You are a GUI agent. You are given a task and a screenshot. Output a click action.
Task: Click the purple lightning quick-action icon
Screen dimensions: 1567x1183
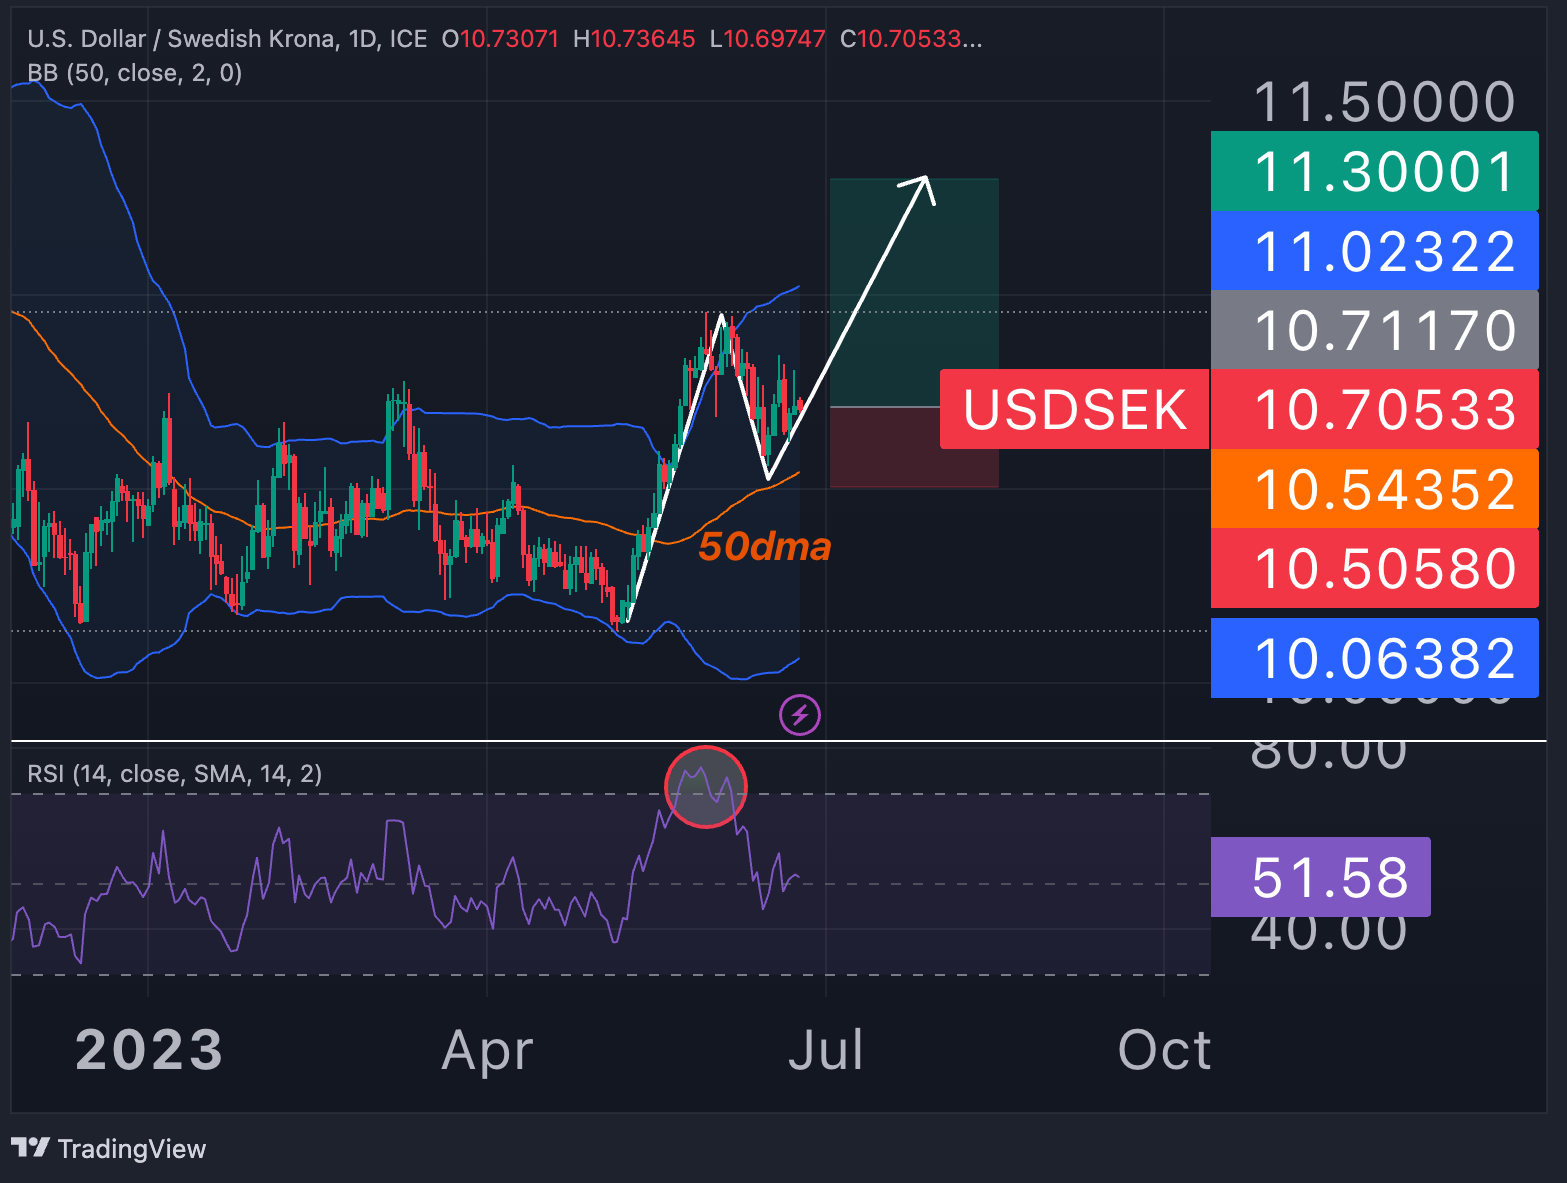pos(798,715)
